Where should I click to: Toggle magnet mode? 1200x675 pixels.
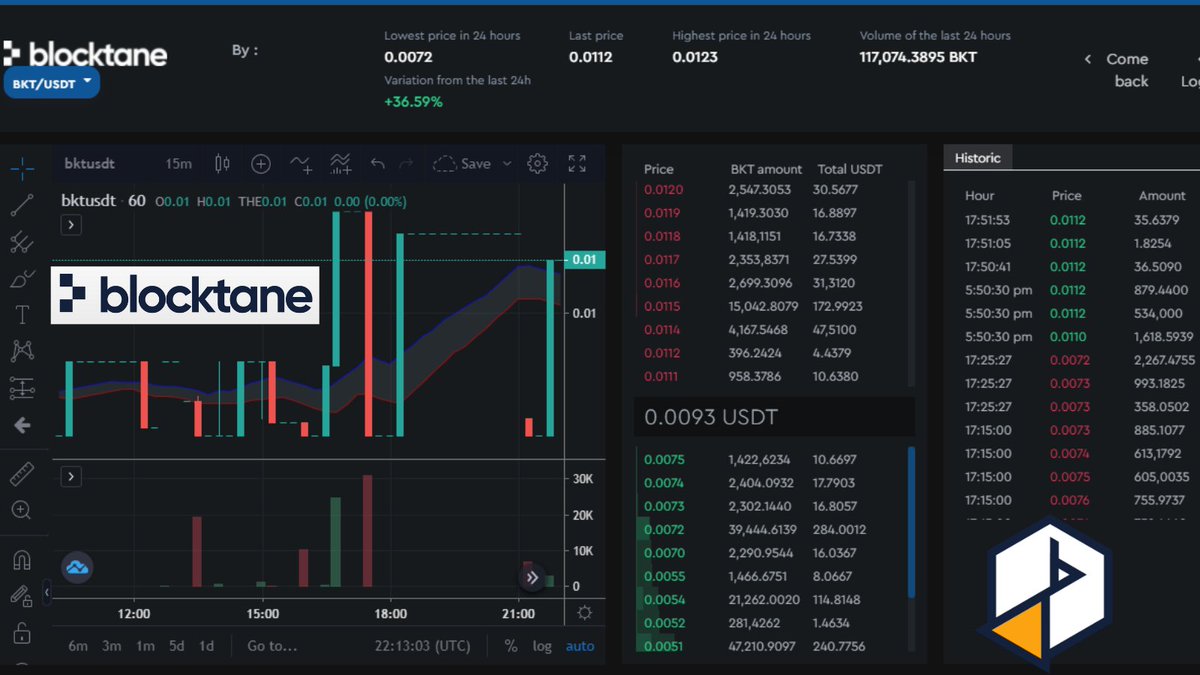22,560
